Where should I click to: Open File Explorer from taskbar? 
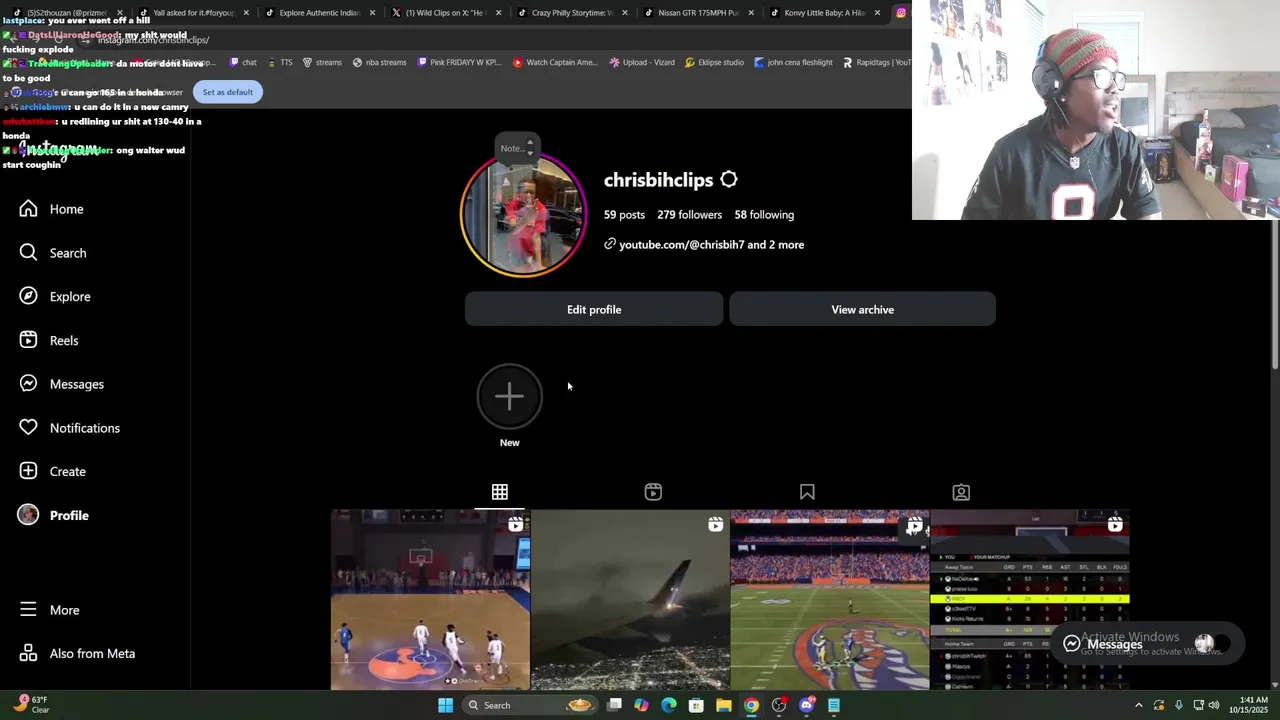[723, 705]
